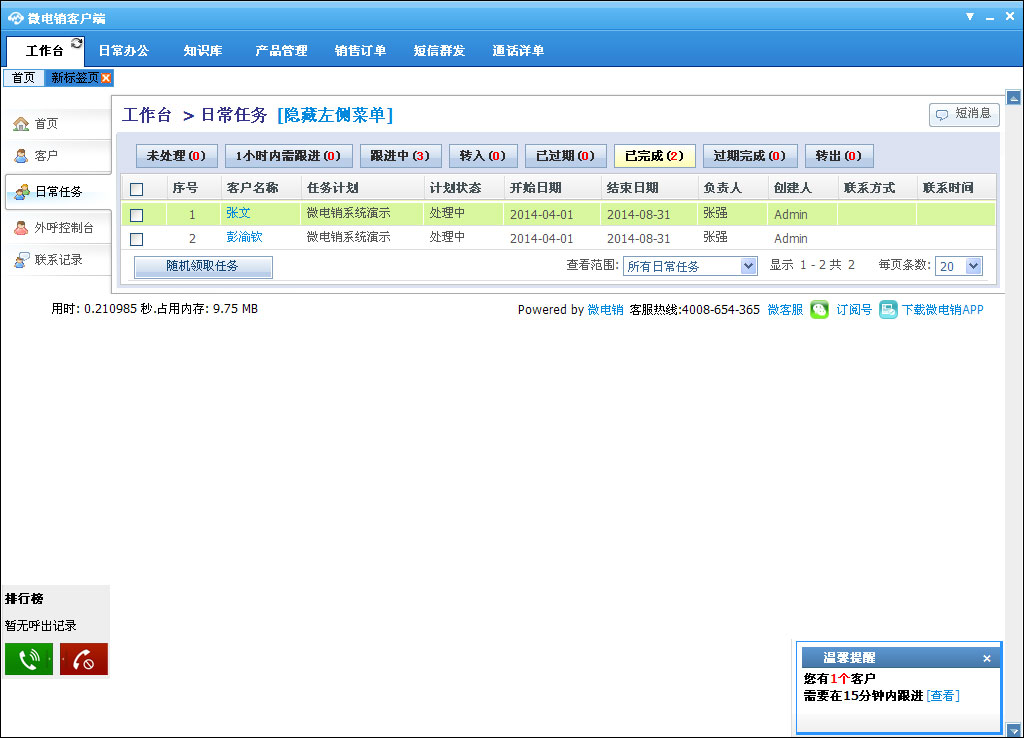Click the 转出 (0) filter button
The width and height of the screenshot is (1024, 738).
click(839, 156)
